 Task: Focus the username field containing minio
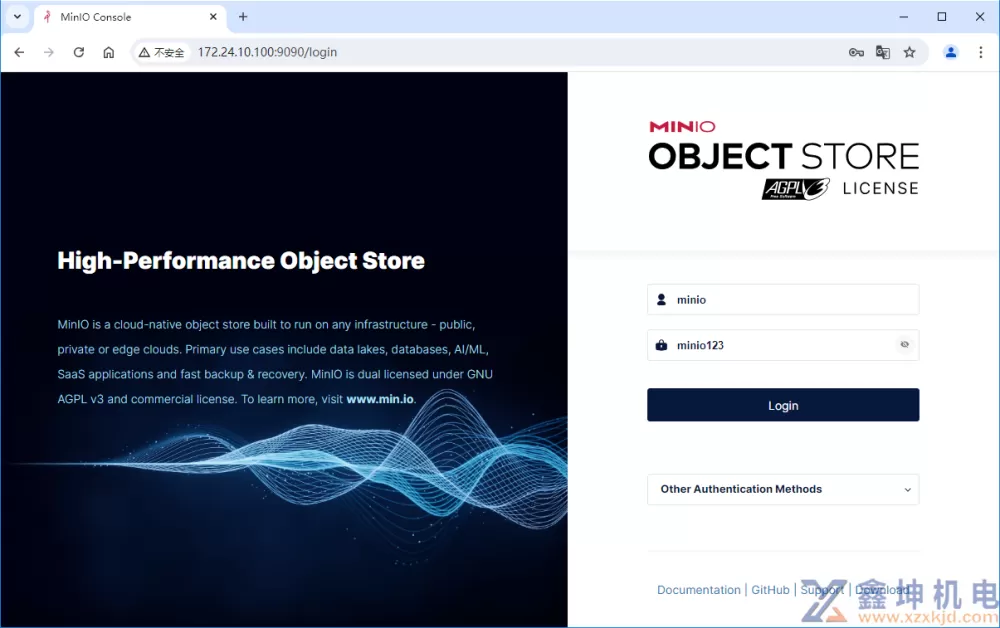783,300
